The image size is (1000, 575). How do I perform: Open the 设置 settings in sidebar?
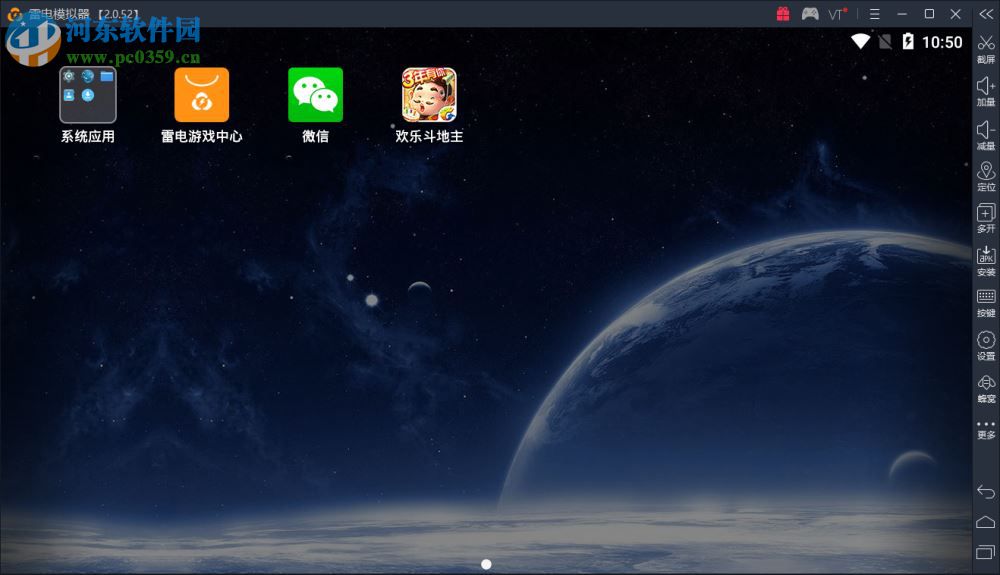click(x=986, y=340)
